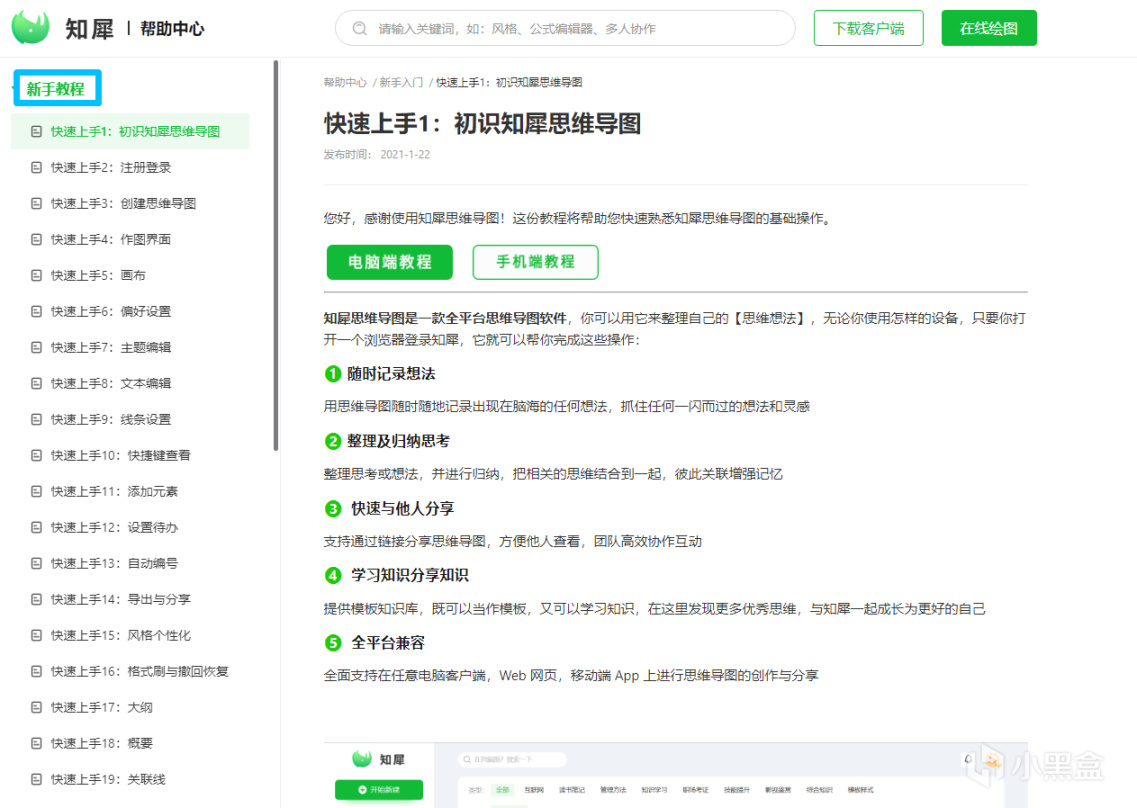
Task: Click the 全平台兼容 heading
Action: [x=388, y=643]
